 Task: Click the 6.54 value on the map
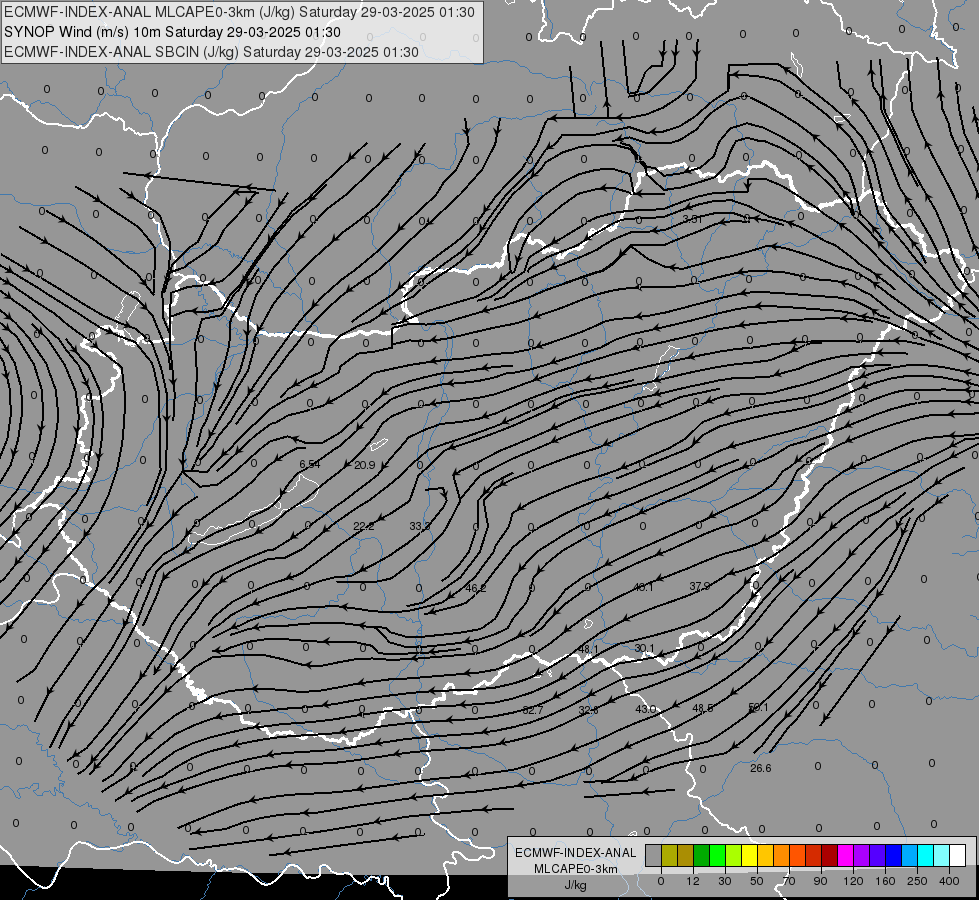click(310, 464)
